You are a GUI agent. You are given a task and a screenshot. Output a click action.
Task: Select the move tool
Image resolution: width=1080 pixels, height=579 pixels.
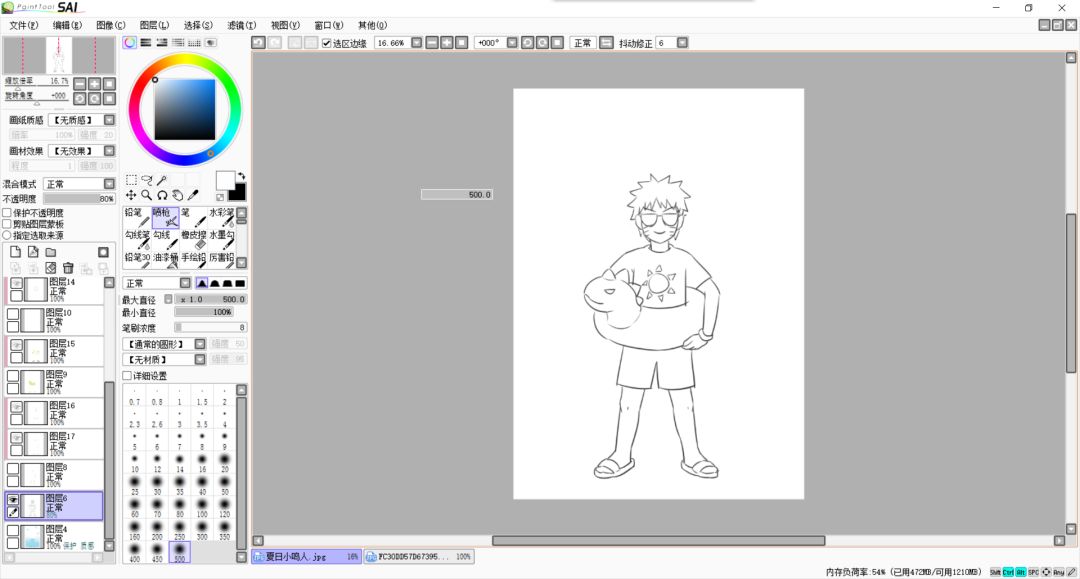(x=131, y=196)
